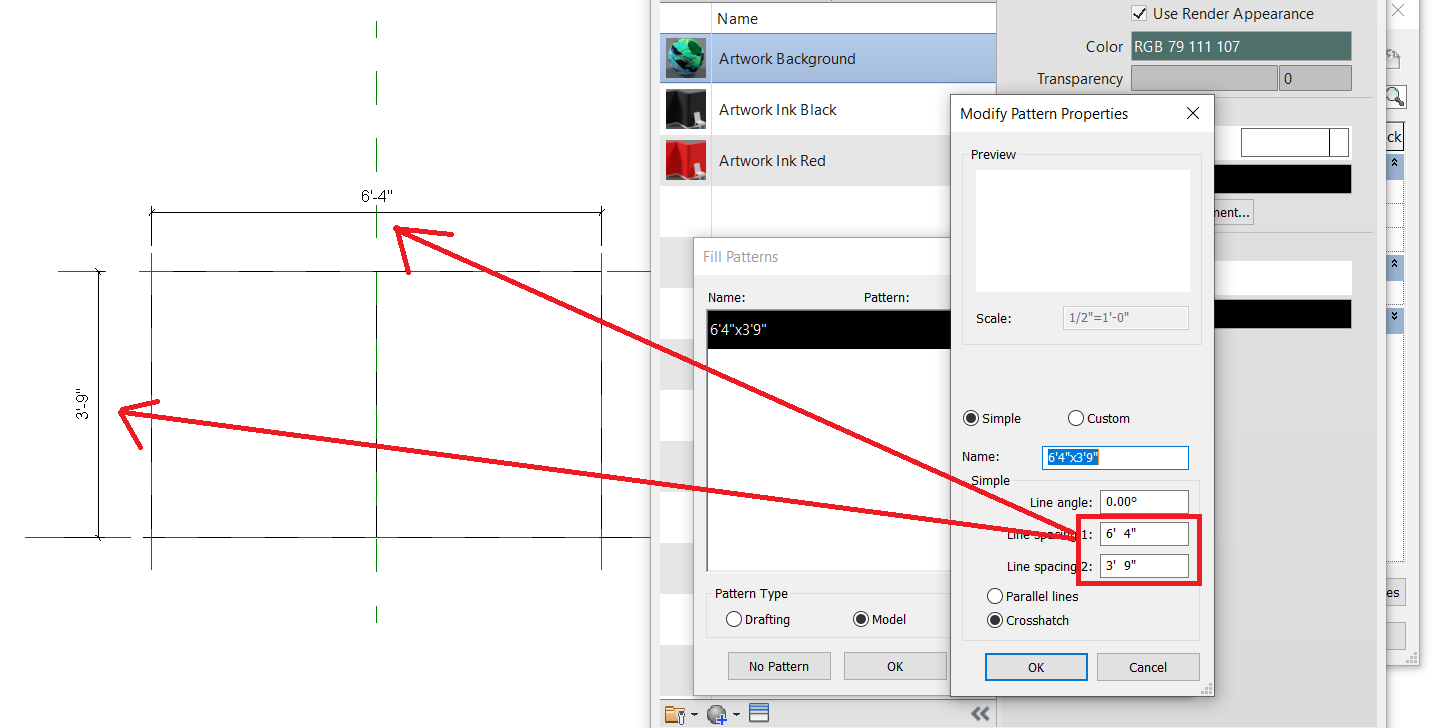
Task: Click the Artwork Background thumbnail
Action: pos(686,58)
